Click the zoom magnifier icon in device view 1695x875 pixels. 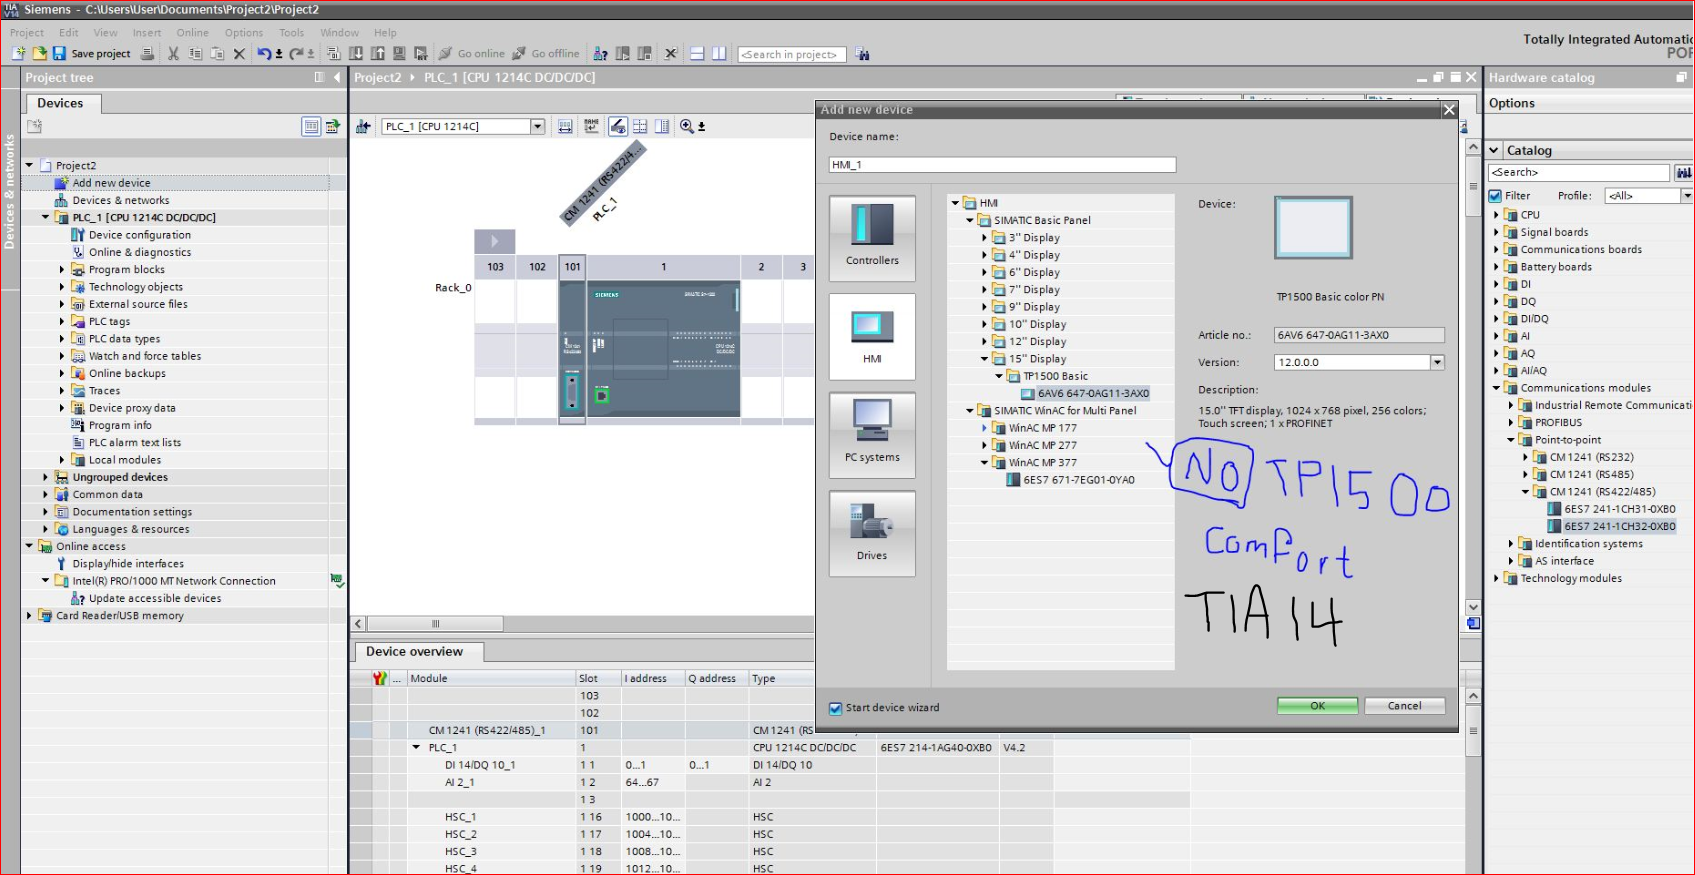coord(686,126)
